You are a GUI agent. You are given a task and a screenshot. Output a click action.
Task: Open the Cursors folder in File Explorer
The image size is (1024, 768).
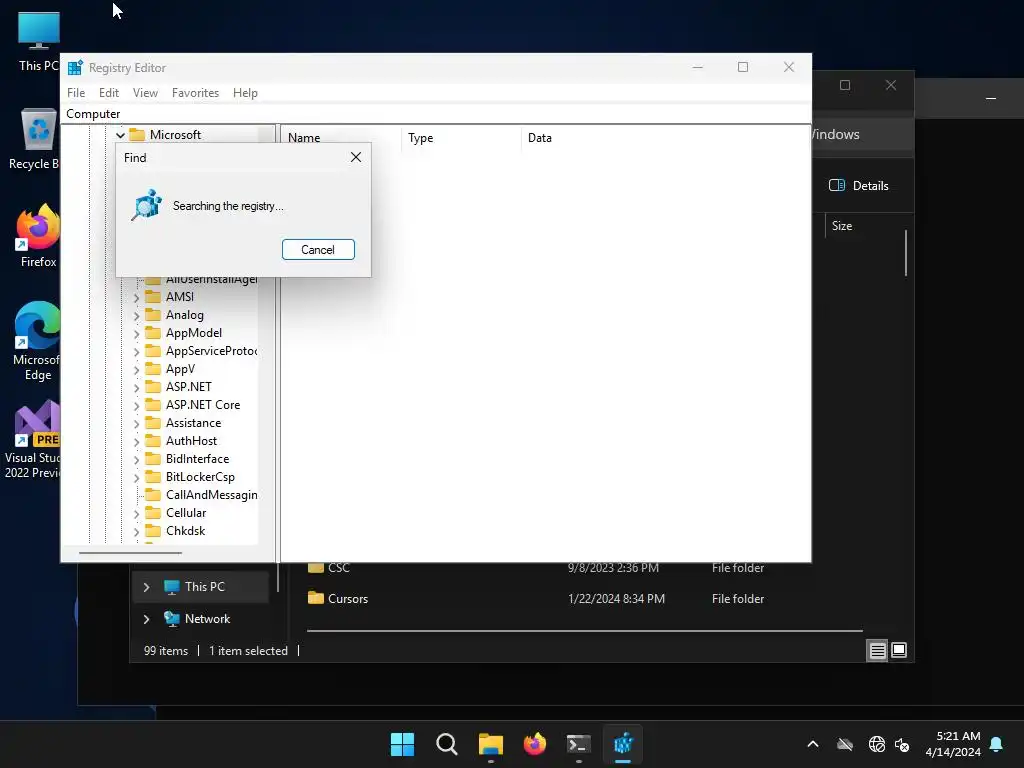348,598
